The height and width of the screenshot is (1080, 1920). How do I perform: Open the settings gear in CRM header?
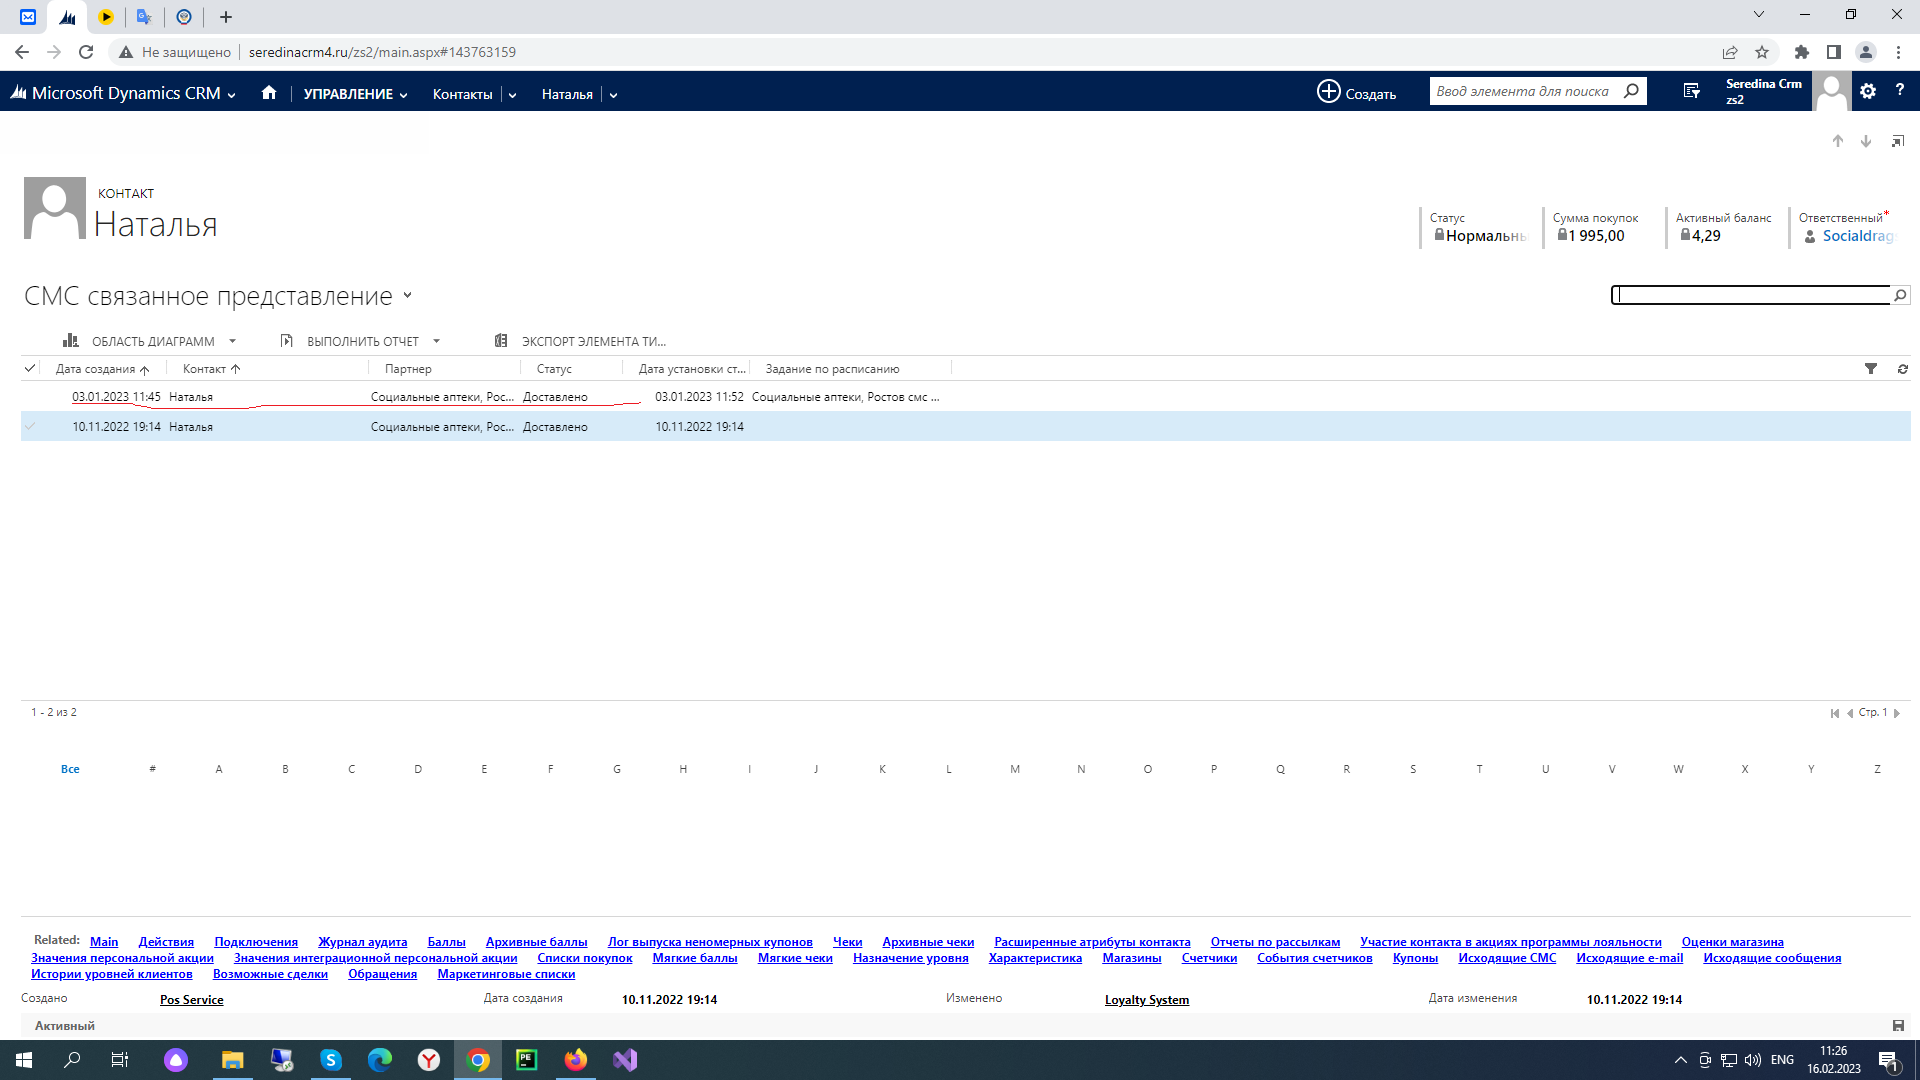(x=1868, y=91)
